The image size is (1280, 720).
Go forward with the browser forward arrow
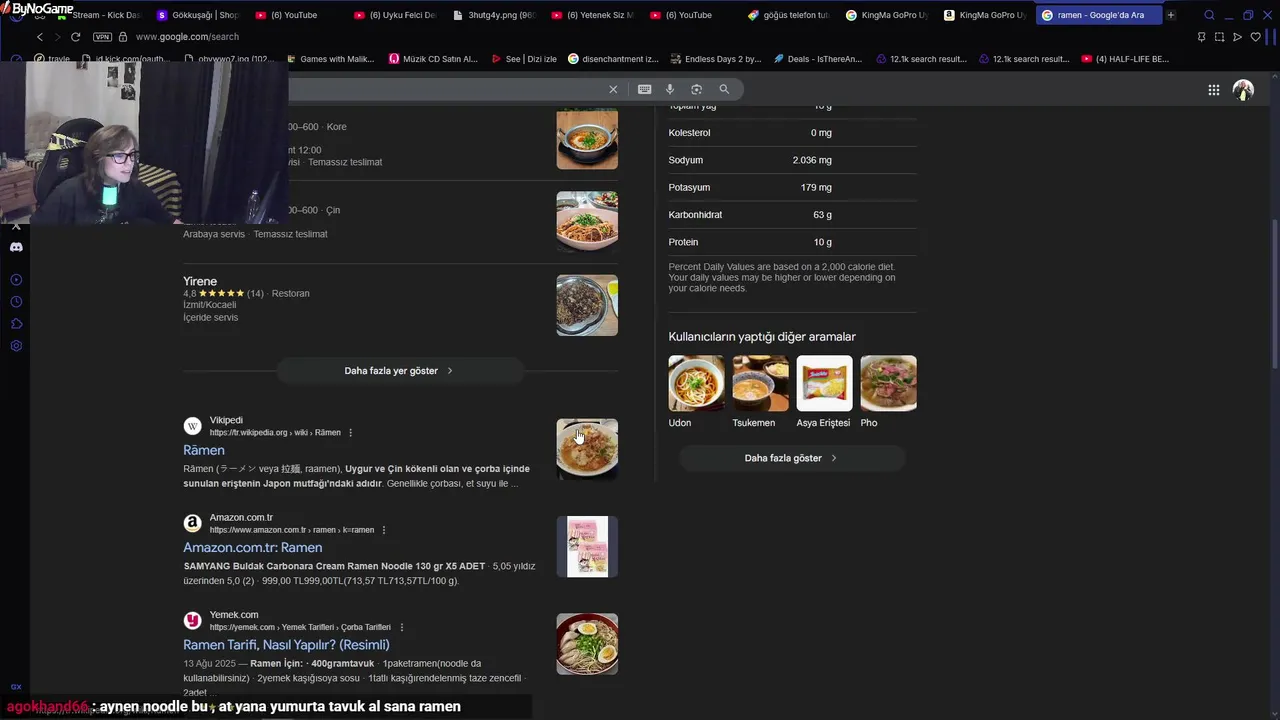tap(57, 37)
